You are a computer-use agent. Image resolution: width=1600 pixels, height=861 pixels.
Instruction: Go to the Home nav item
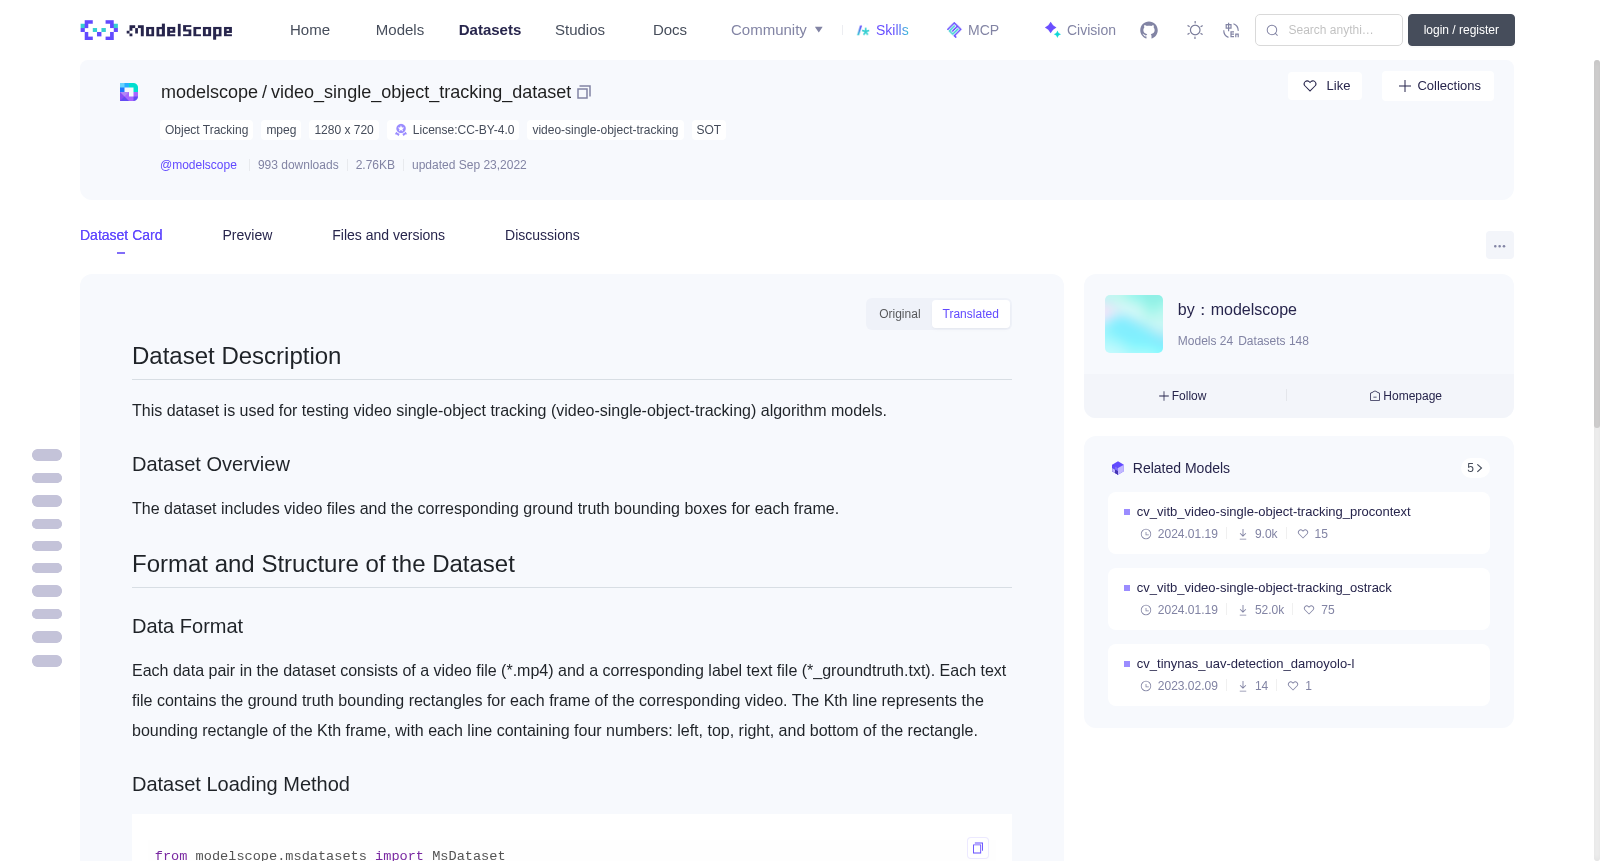[x=310, y=30]
